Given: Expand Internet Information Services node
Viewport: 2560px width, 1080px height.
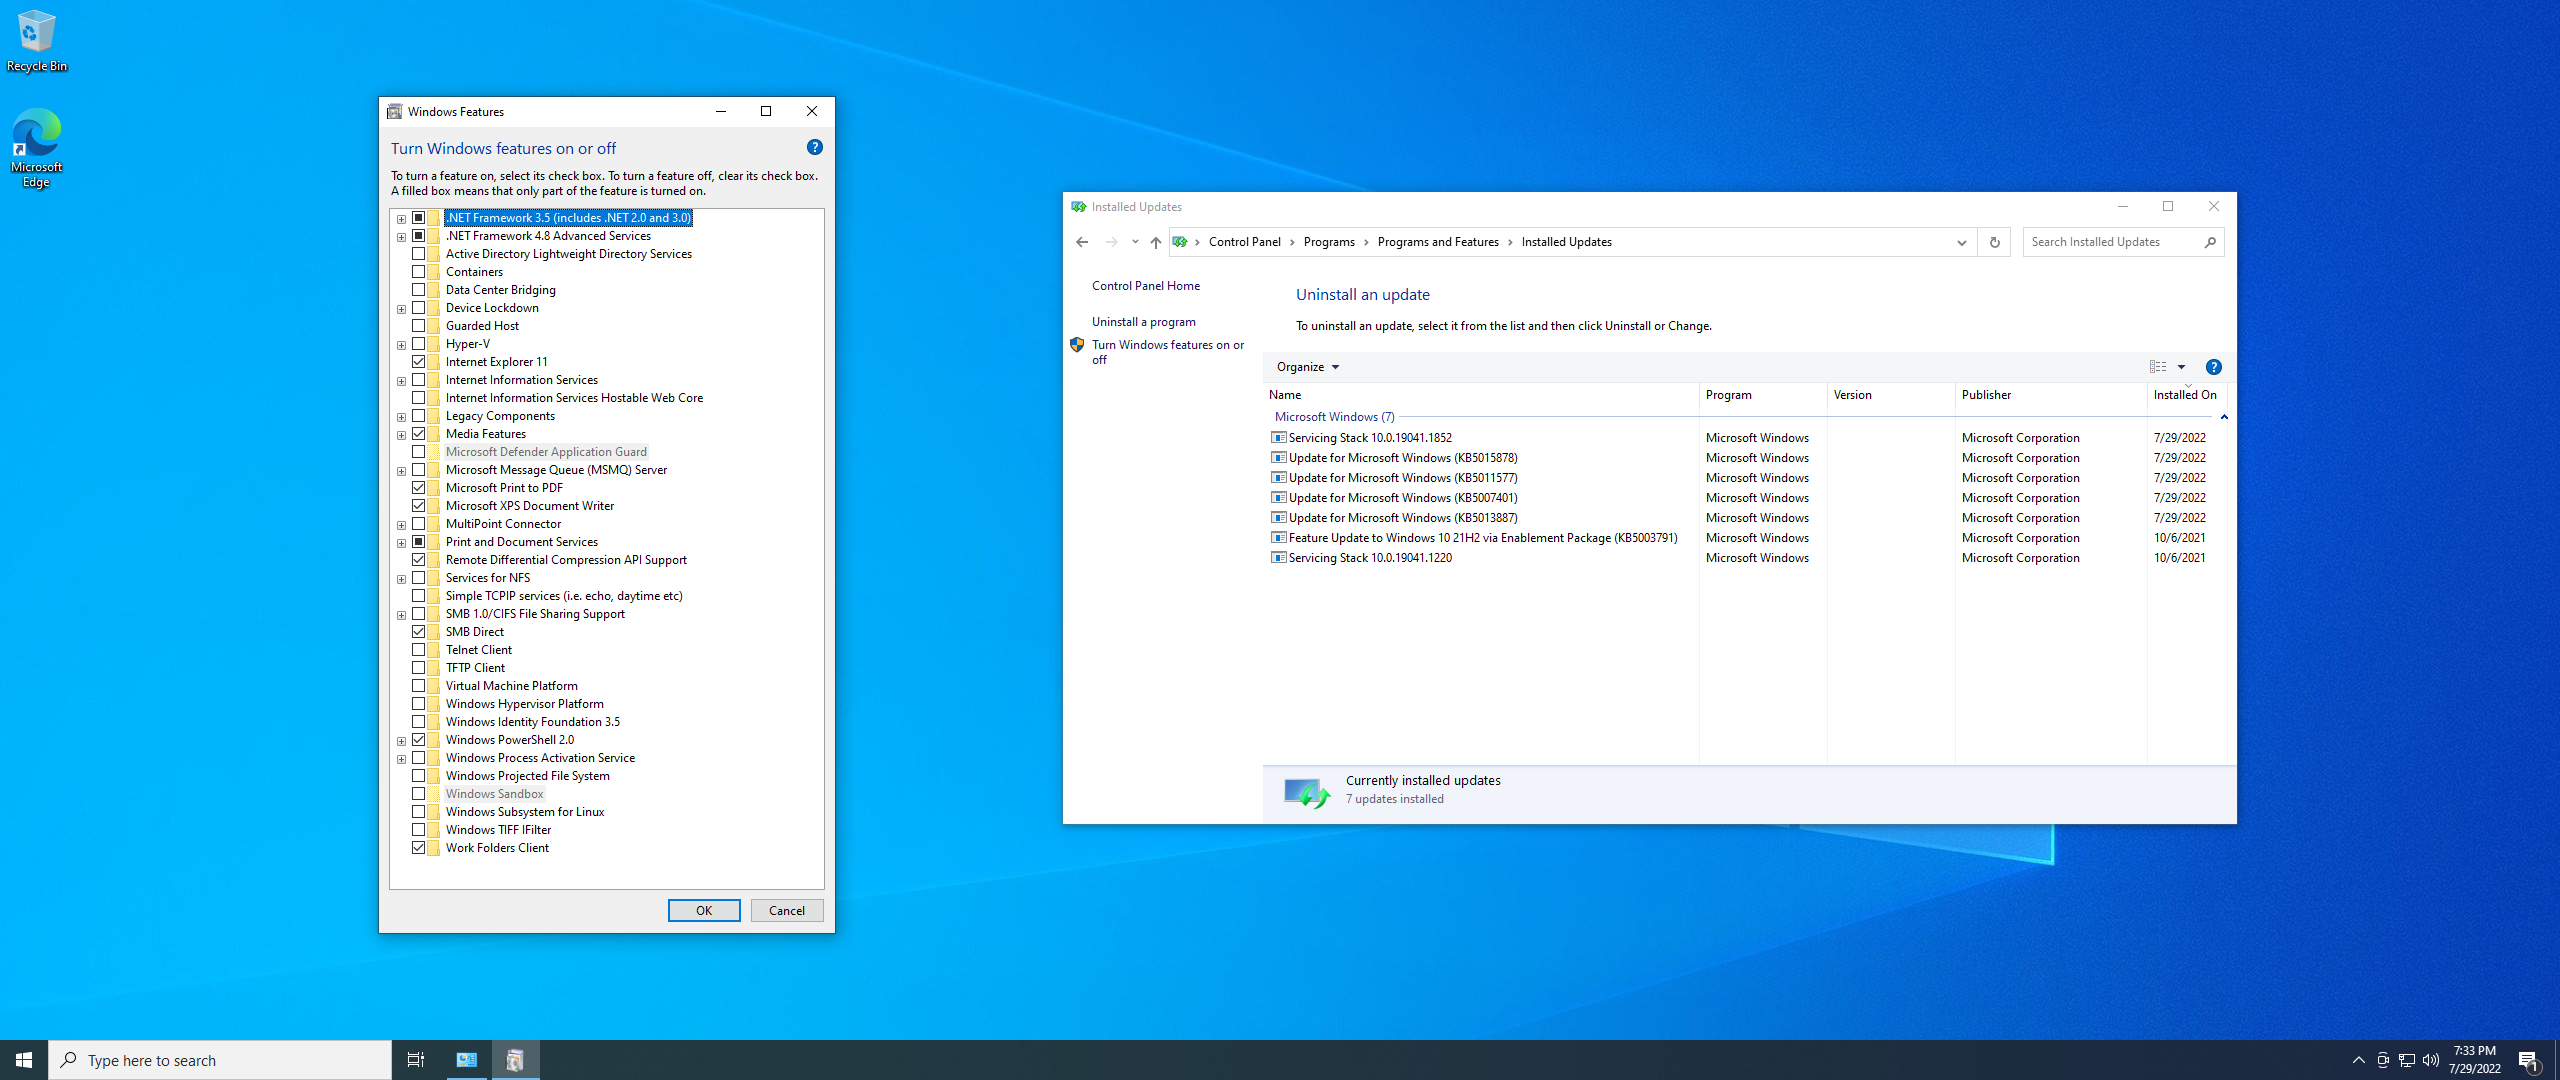Looking at the screenshot, I should pos(401,381).
